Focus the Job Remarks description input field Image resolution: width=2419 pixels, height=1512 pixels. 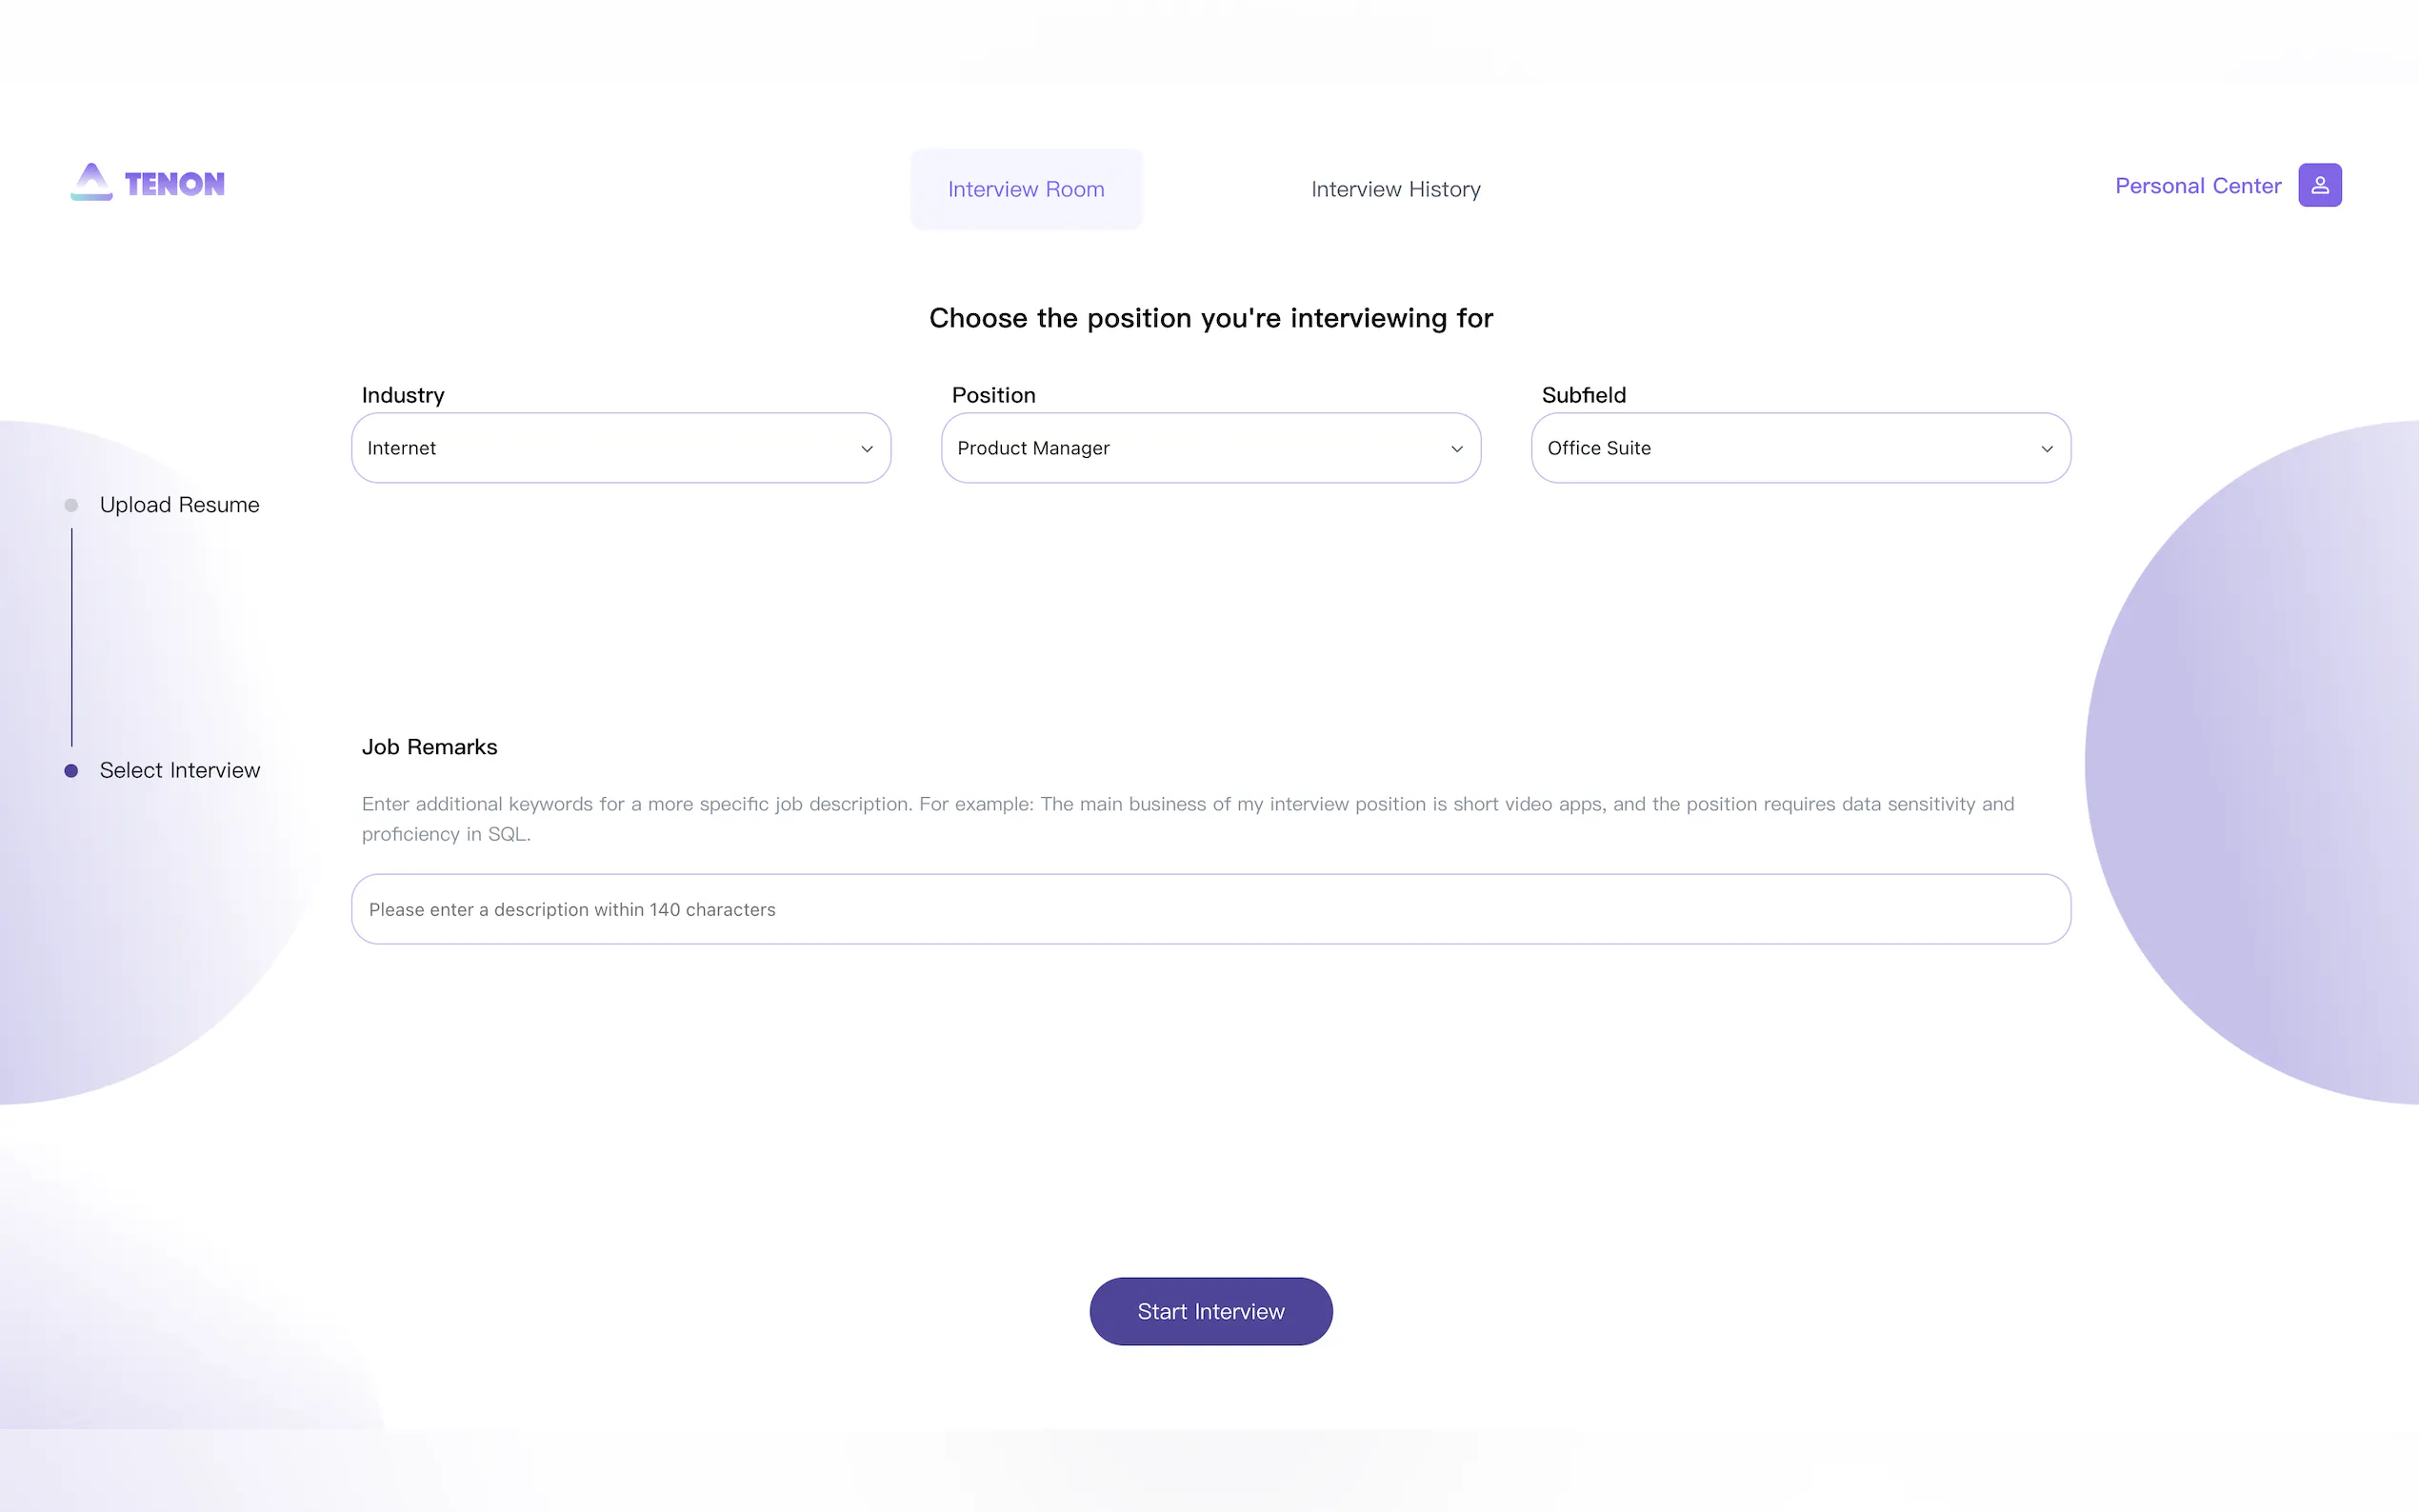pos(1211,909)
